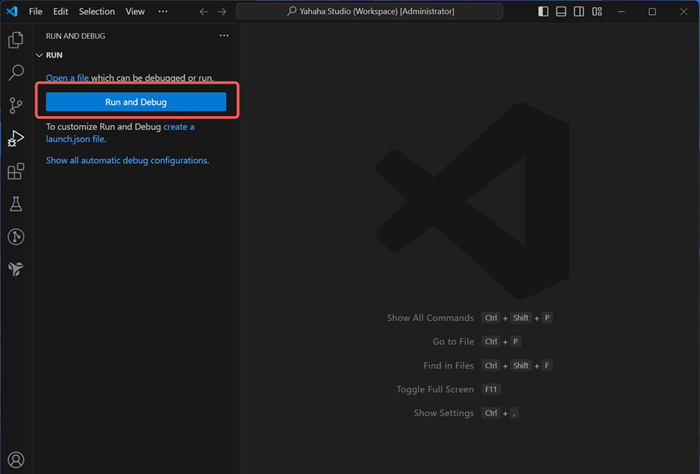
Task: Open the File menu
Action: [x=36, y=12]
